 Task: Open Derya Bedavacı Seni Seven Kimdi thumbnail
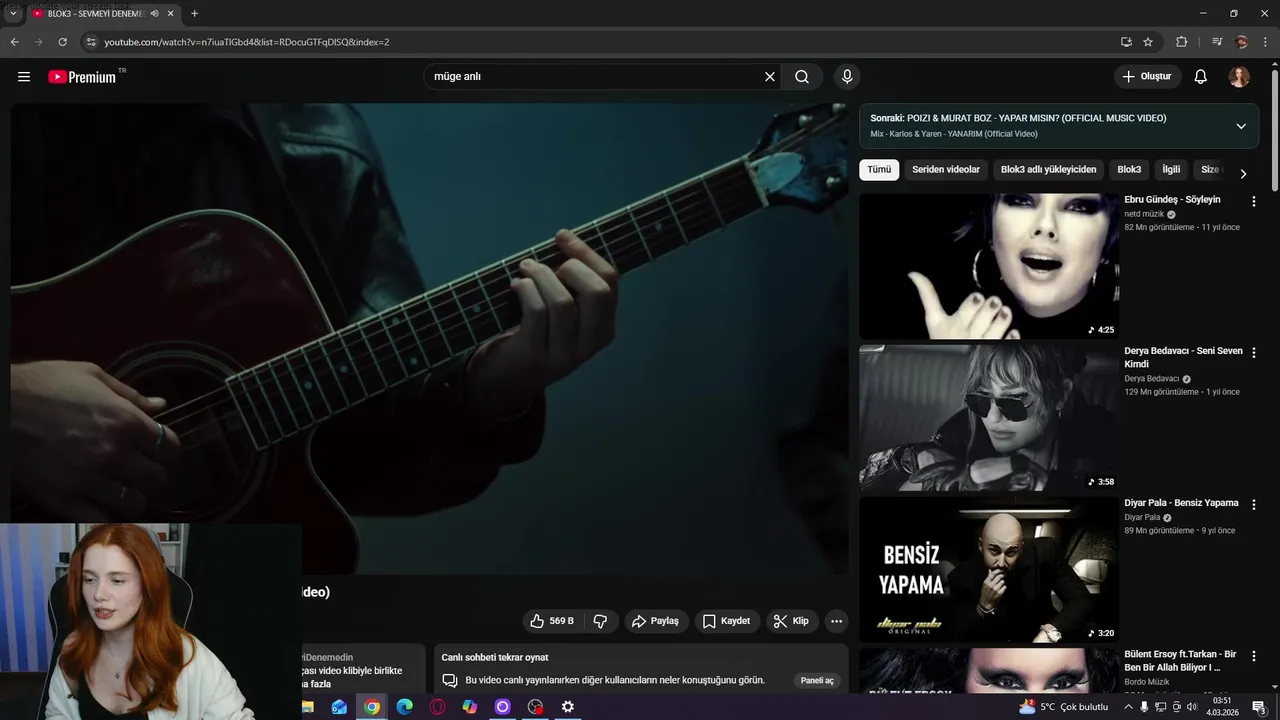[989, 418]
